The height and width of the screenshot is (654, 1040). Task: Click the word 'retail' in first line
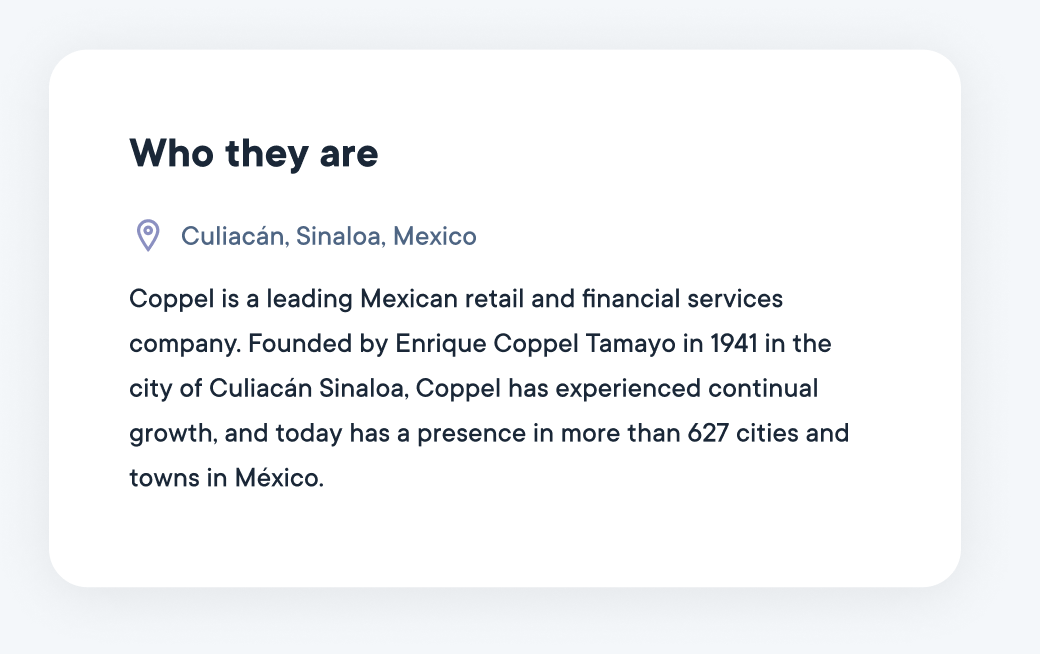point(494,299)
